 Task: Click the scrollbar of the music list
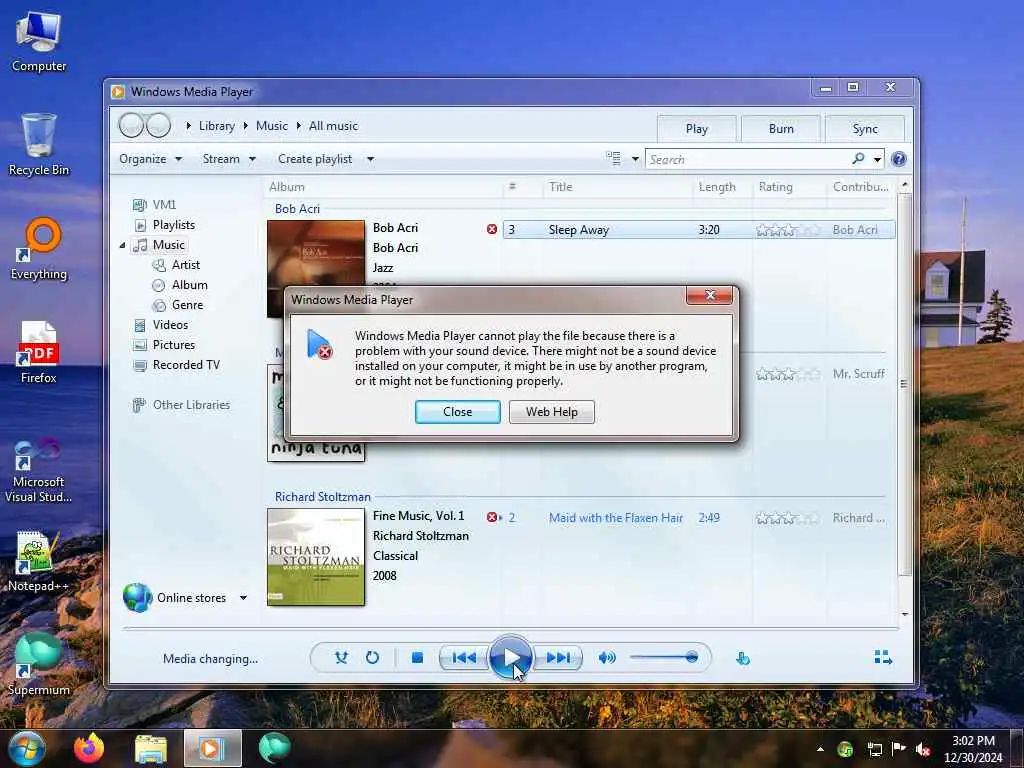(x=904, y=385)
